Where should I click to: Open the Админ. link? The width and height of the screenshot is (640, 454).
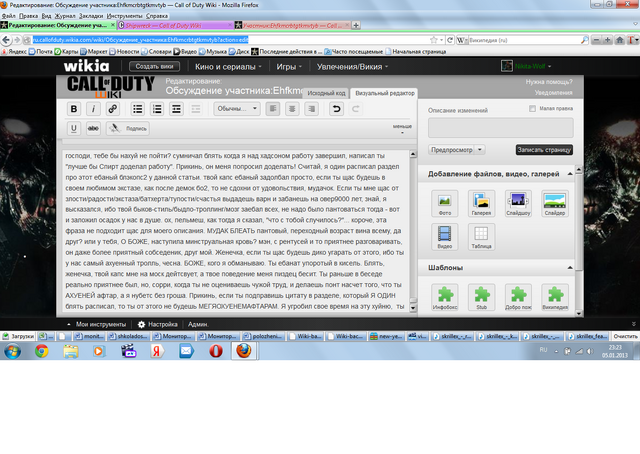click(198, 325)
